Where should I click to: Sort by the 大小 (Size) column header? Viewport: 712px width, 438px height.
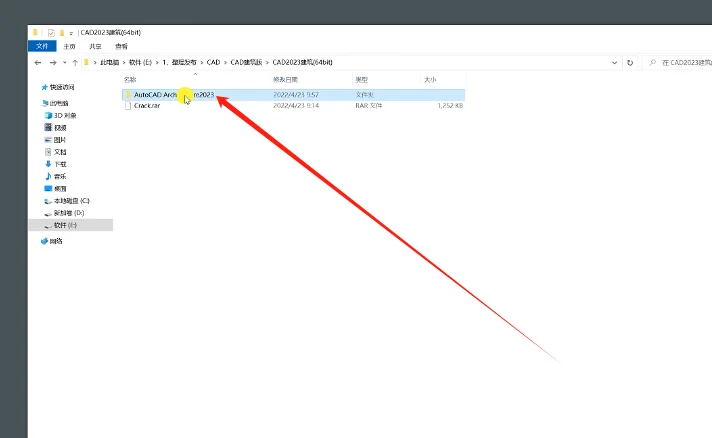tap(430, 80)
